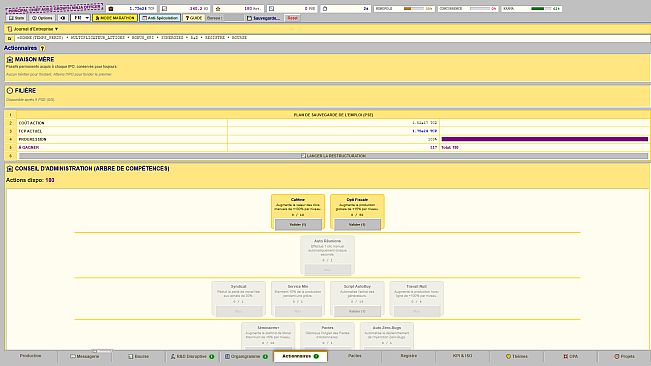Click the Syndicat skill card

click(x=239, y=298)
